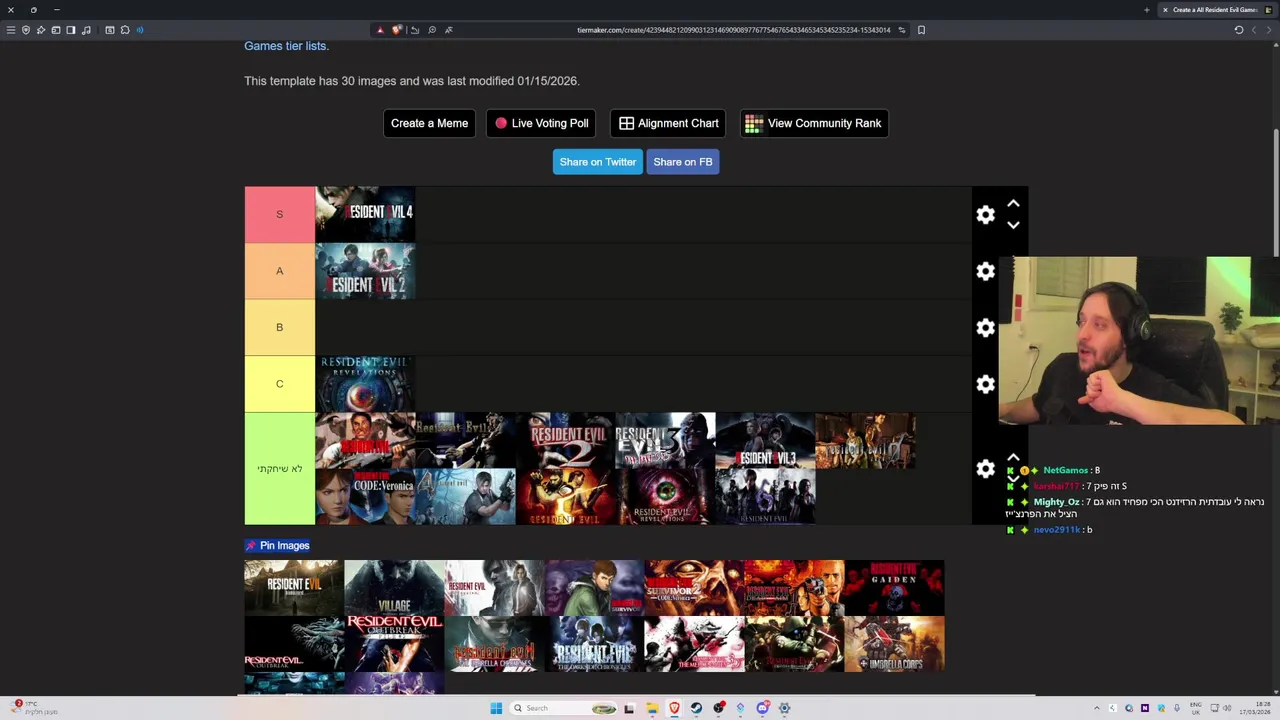
Task: Click Share on FB
Action: pyautogui.click(x=683, y=162)
